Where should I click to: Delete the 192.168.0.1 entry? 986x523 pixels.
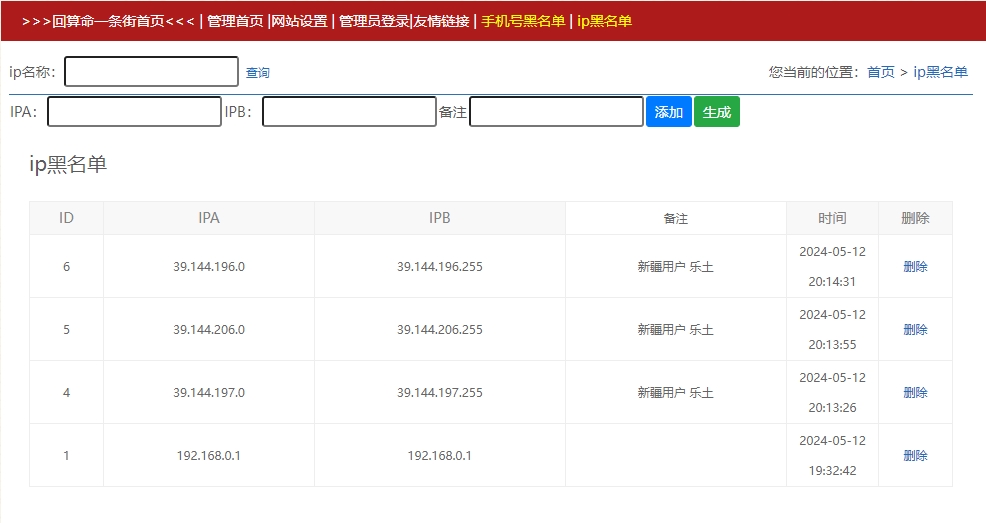click(915, 456)
